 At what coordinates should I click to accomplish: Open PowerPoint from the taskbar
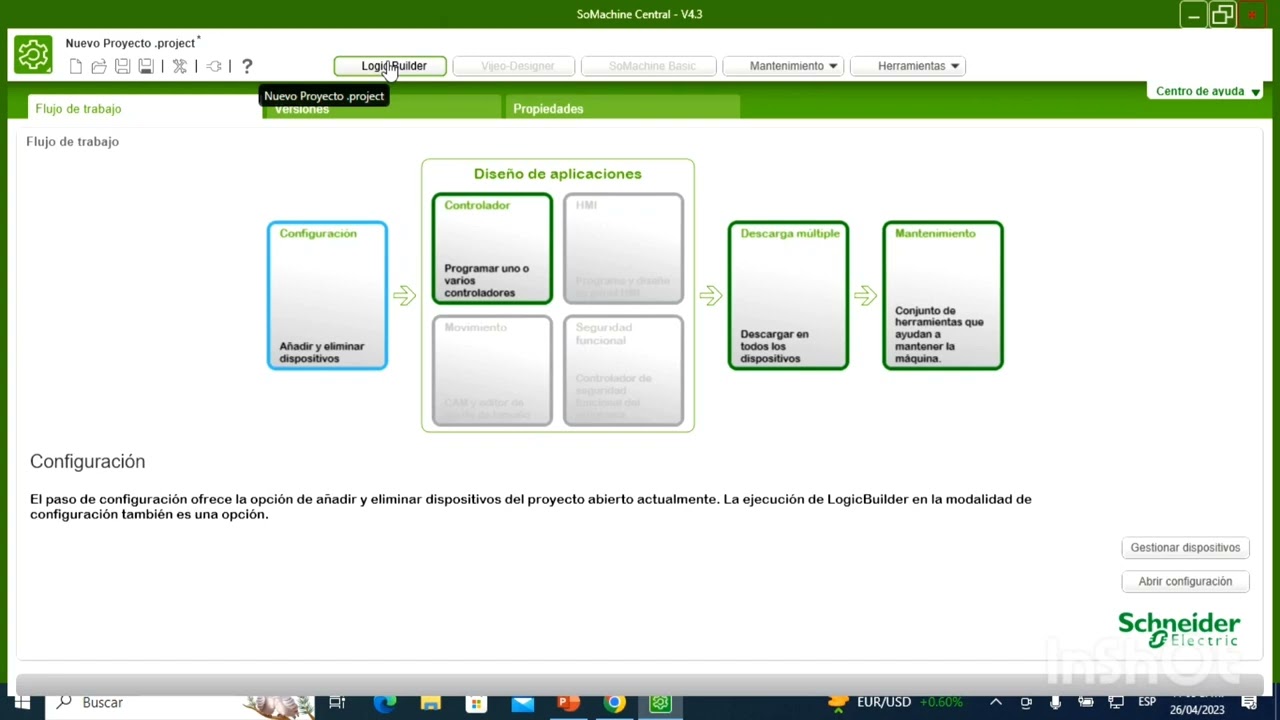(x=569, y=703)
